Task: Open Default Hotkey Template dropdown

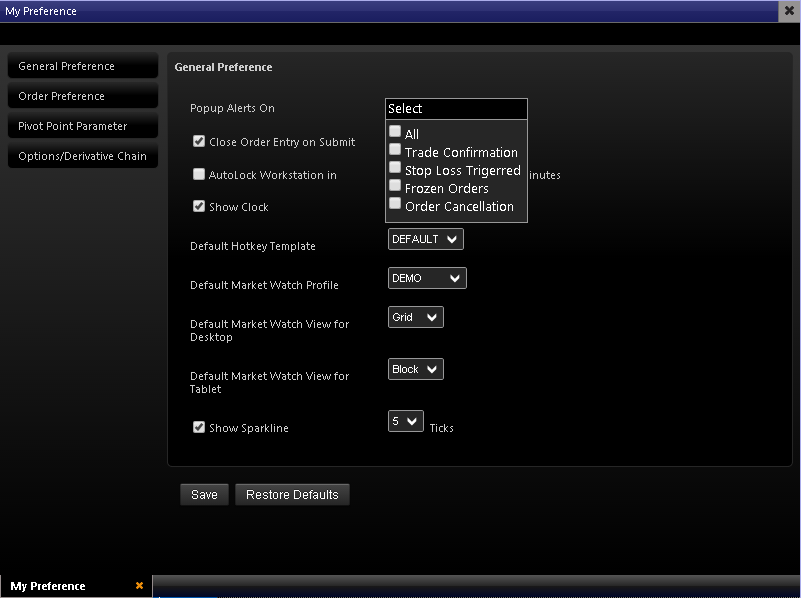Action: [426, 239]
